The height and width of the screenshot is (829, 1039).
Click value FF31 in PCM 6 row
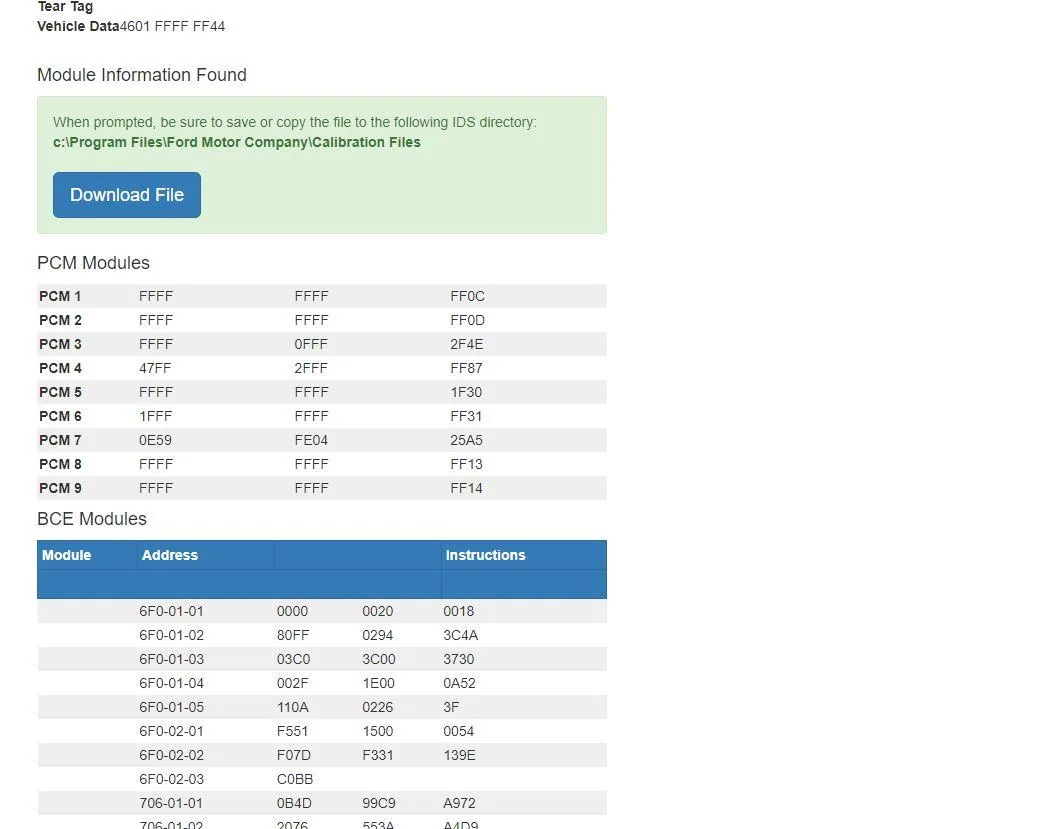pyautogui.click(x=466, y=416)
